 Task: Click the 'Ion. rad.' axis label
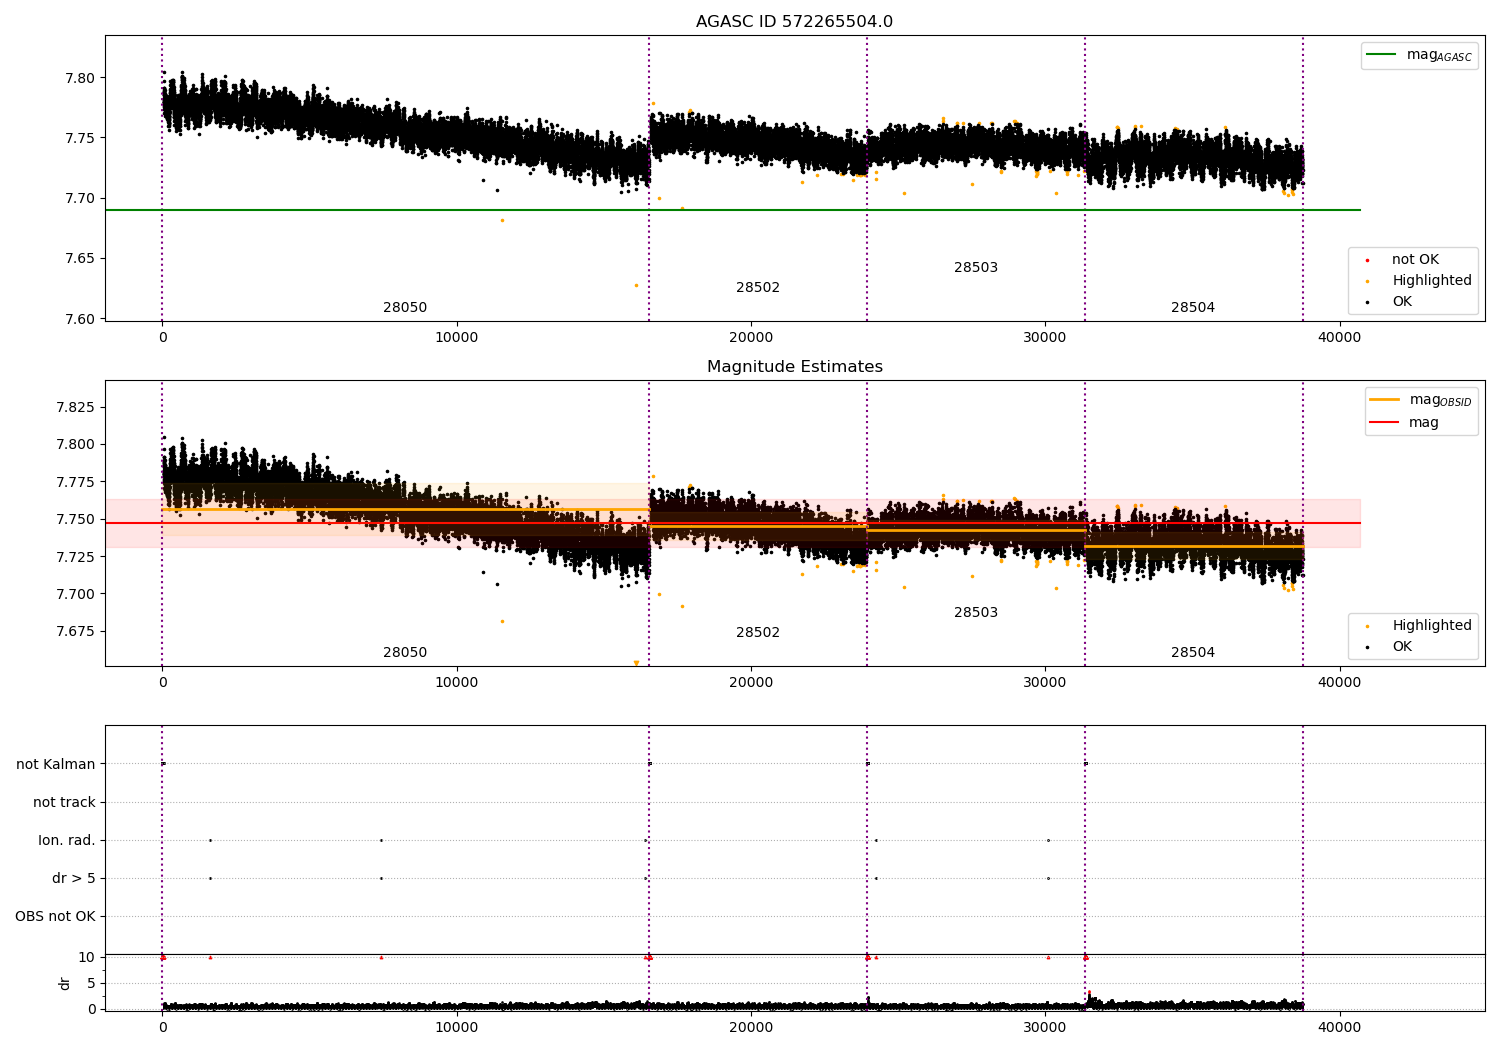[x=67, y=841]
